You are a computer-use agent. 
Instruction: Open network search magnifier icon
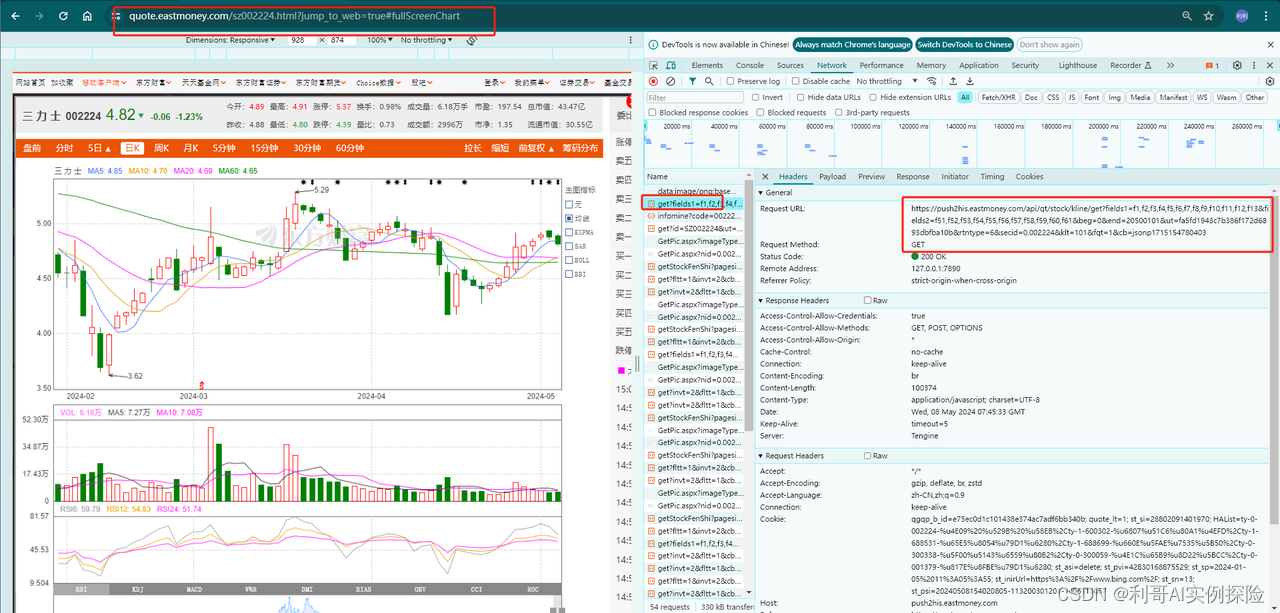[708, 81]
